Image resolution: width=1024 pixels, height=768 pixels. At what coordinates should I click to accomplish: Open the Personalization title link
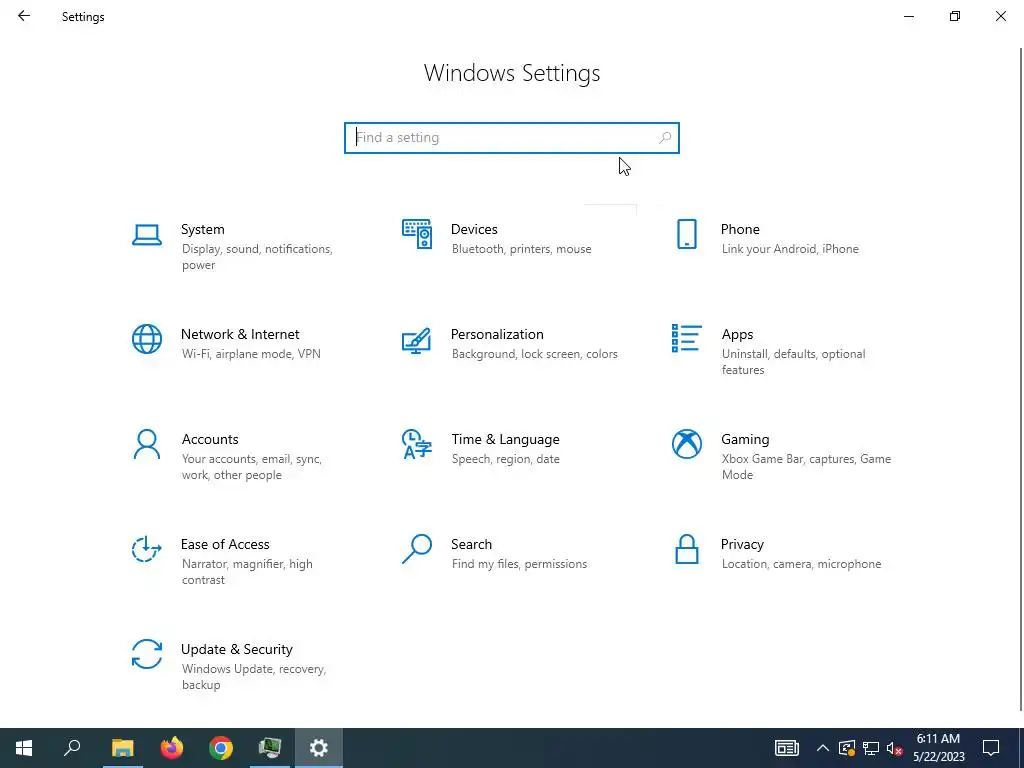[x=497, y=334]
